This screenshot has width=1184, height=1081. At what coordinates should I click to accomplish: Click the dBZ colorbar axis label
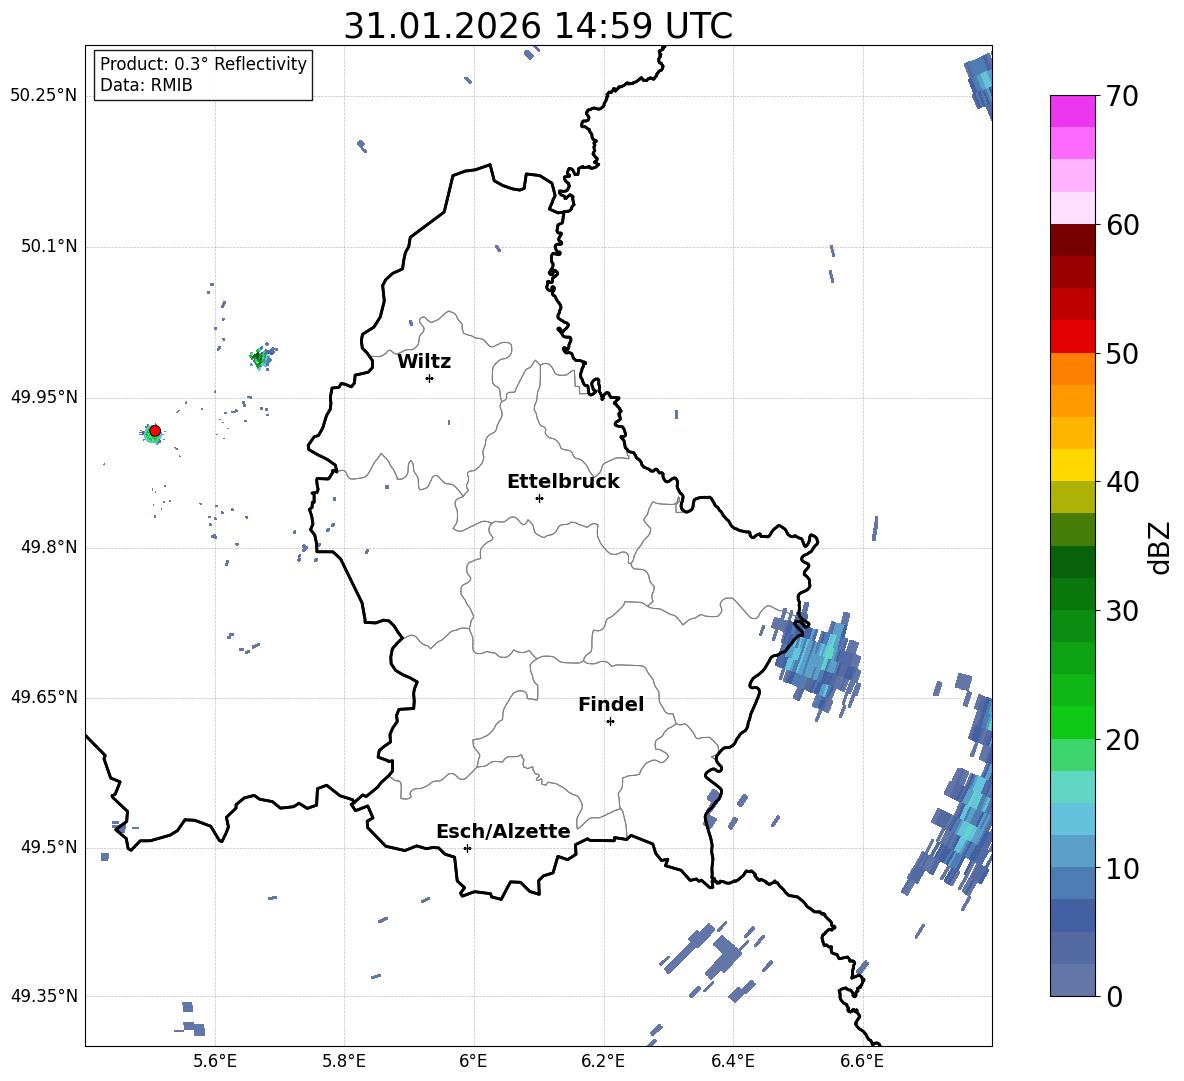tap(1160, 546)
